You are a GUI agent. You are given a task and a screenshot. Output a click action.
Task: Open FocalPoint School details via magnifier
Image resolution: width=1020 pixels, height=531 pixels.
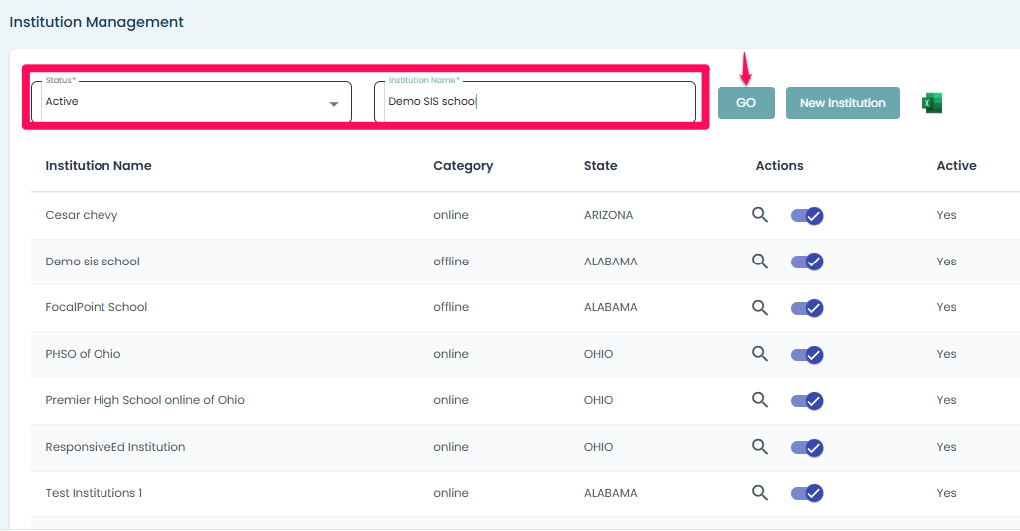tap(760, 307)
